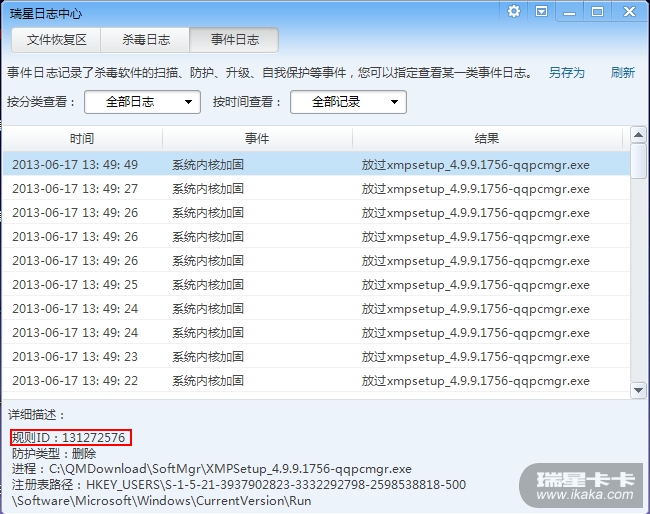Switch to the 杀毒日志 tab
The height and width of the screenshot is (514, 650).
[146, 40]
